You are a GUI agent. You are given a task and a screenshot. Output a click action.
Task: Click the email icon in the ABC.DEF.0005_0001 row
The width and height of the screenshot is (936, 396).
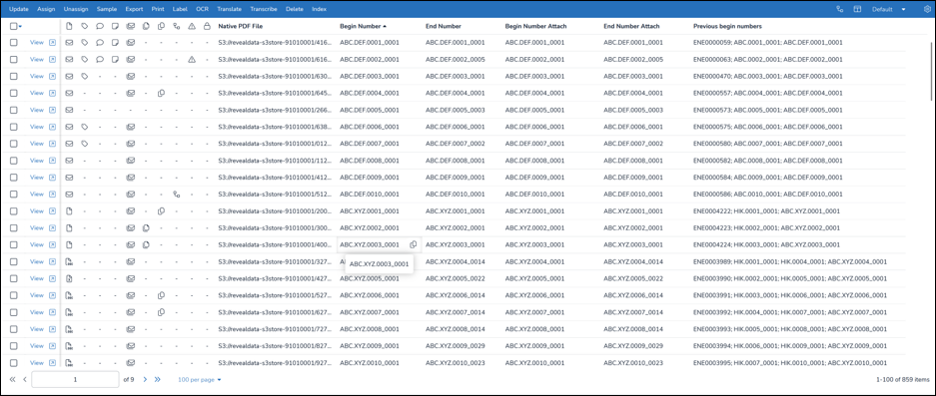point(69,110)
